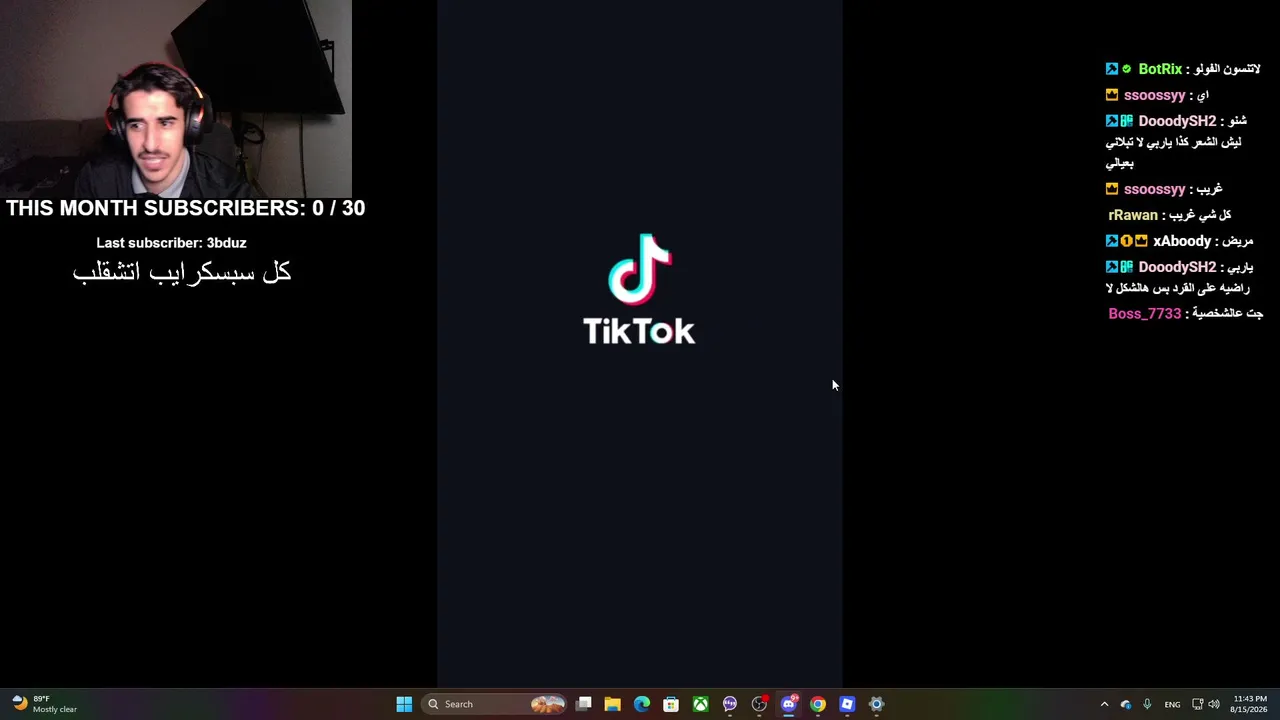
Task: Open the purple chat bubble taskbar app
Action: click(730, 704)
